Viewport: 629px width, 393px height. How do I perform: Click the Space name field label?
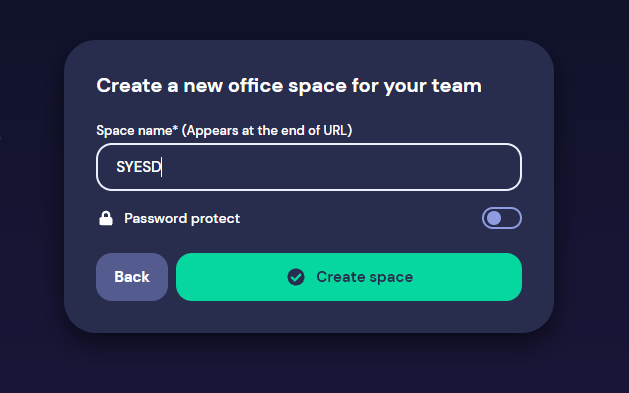(224, 130)
